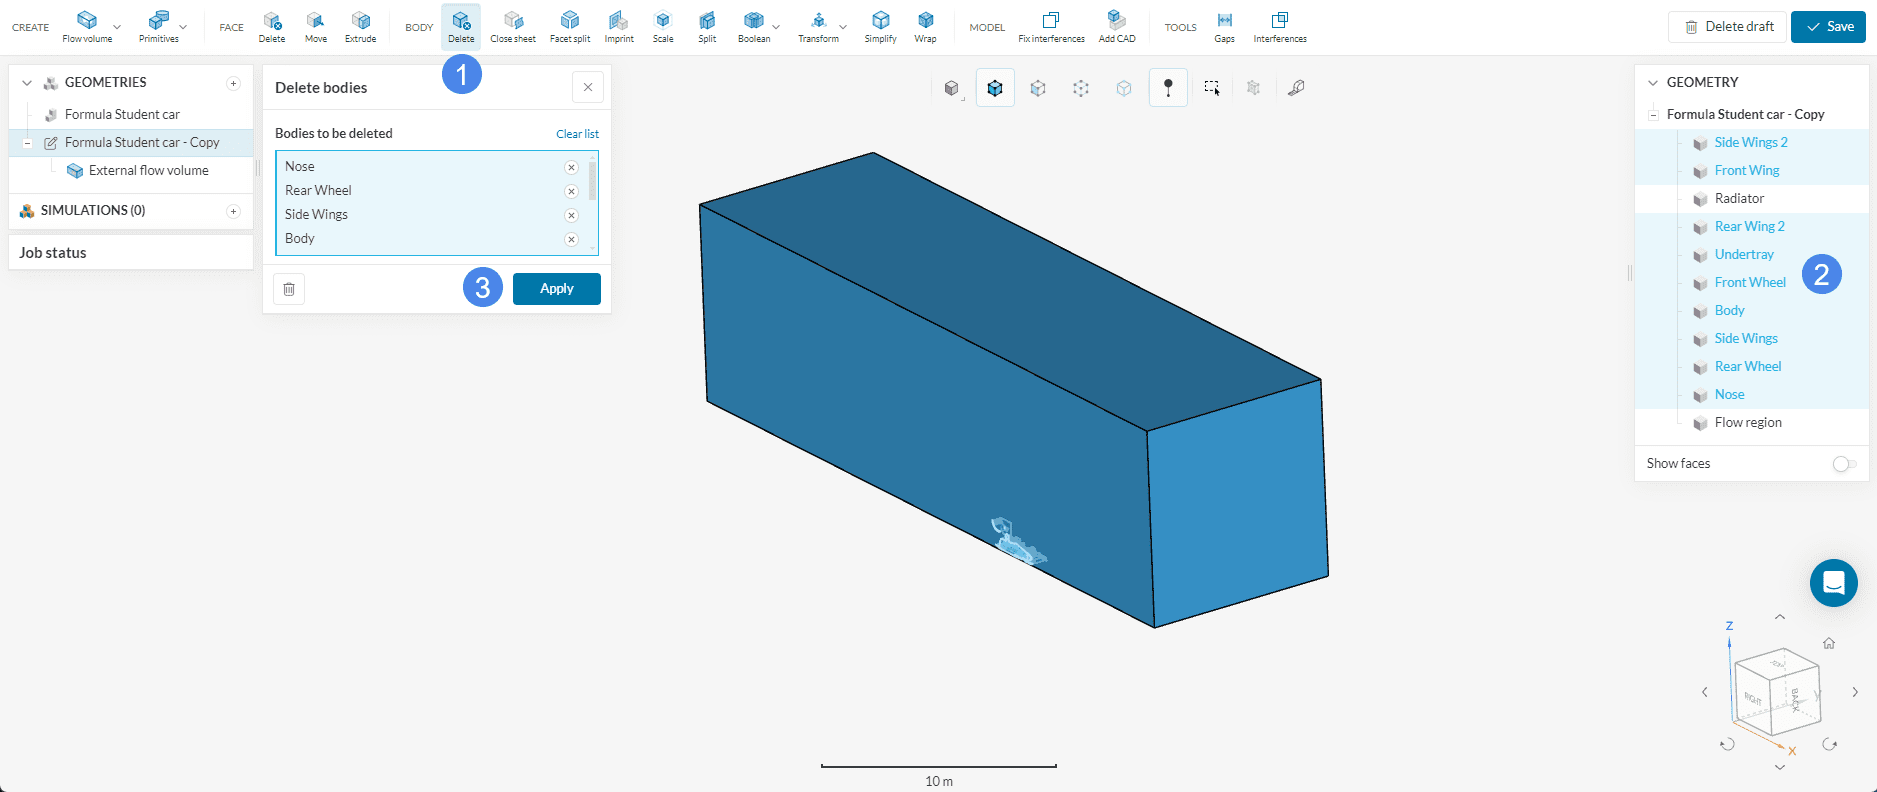This screenshot has height=792, width=1877.
Task: Click the trash icon in Delete bodies panel
Action: 289,289
